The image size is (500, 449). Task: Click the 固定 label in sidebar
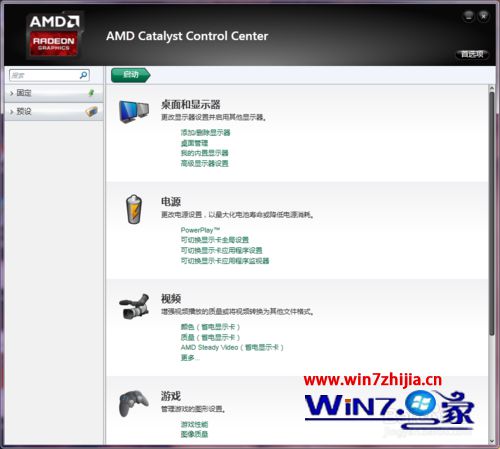coord(24,93)
